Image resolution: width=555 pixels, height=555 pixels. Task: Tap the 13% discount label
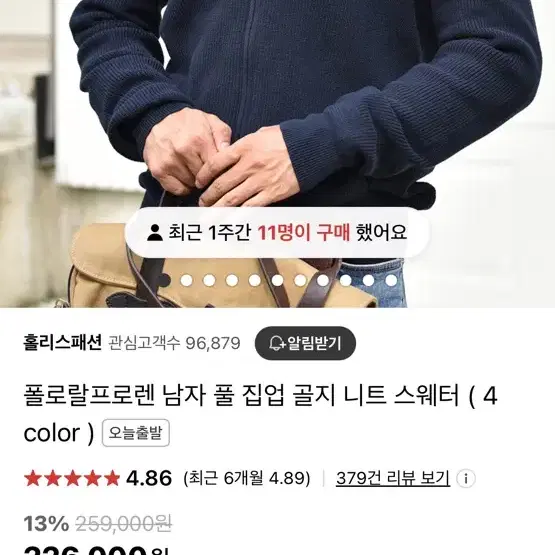(46, 524)
